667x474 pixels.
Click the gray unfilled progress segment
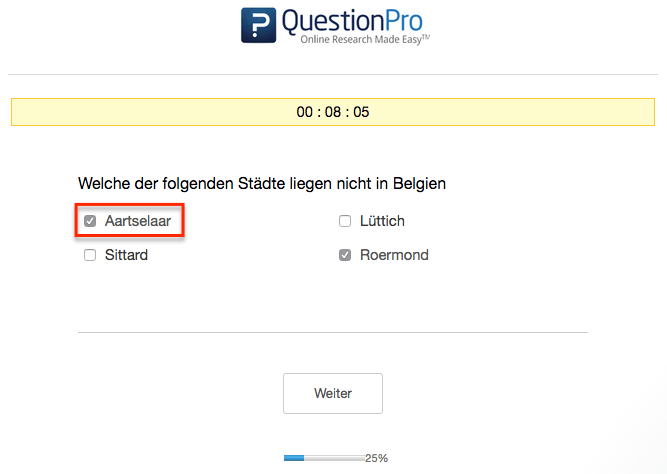coord(334,458)
